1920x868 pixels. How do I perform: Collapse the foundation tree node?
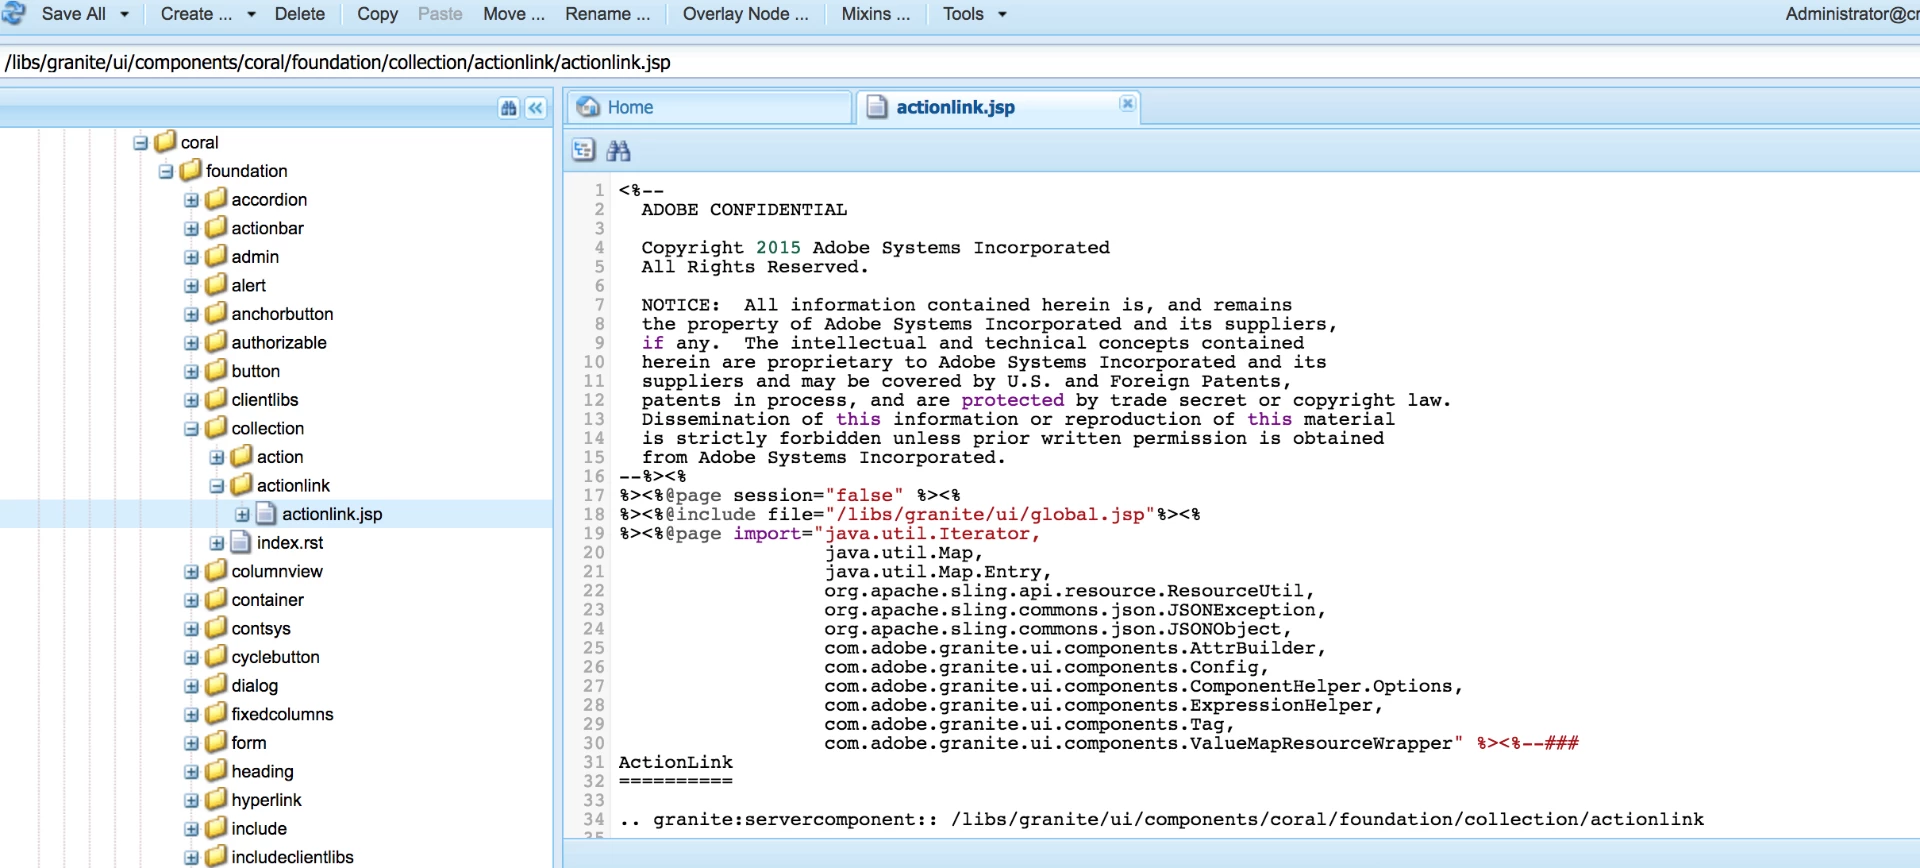coord(166,172)
